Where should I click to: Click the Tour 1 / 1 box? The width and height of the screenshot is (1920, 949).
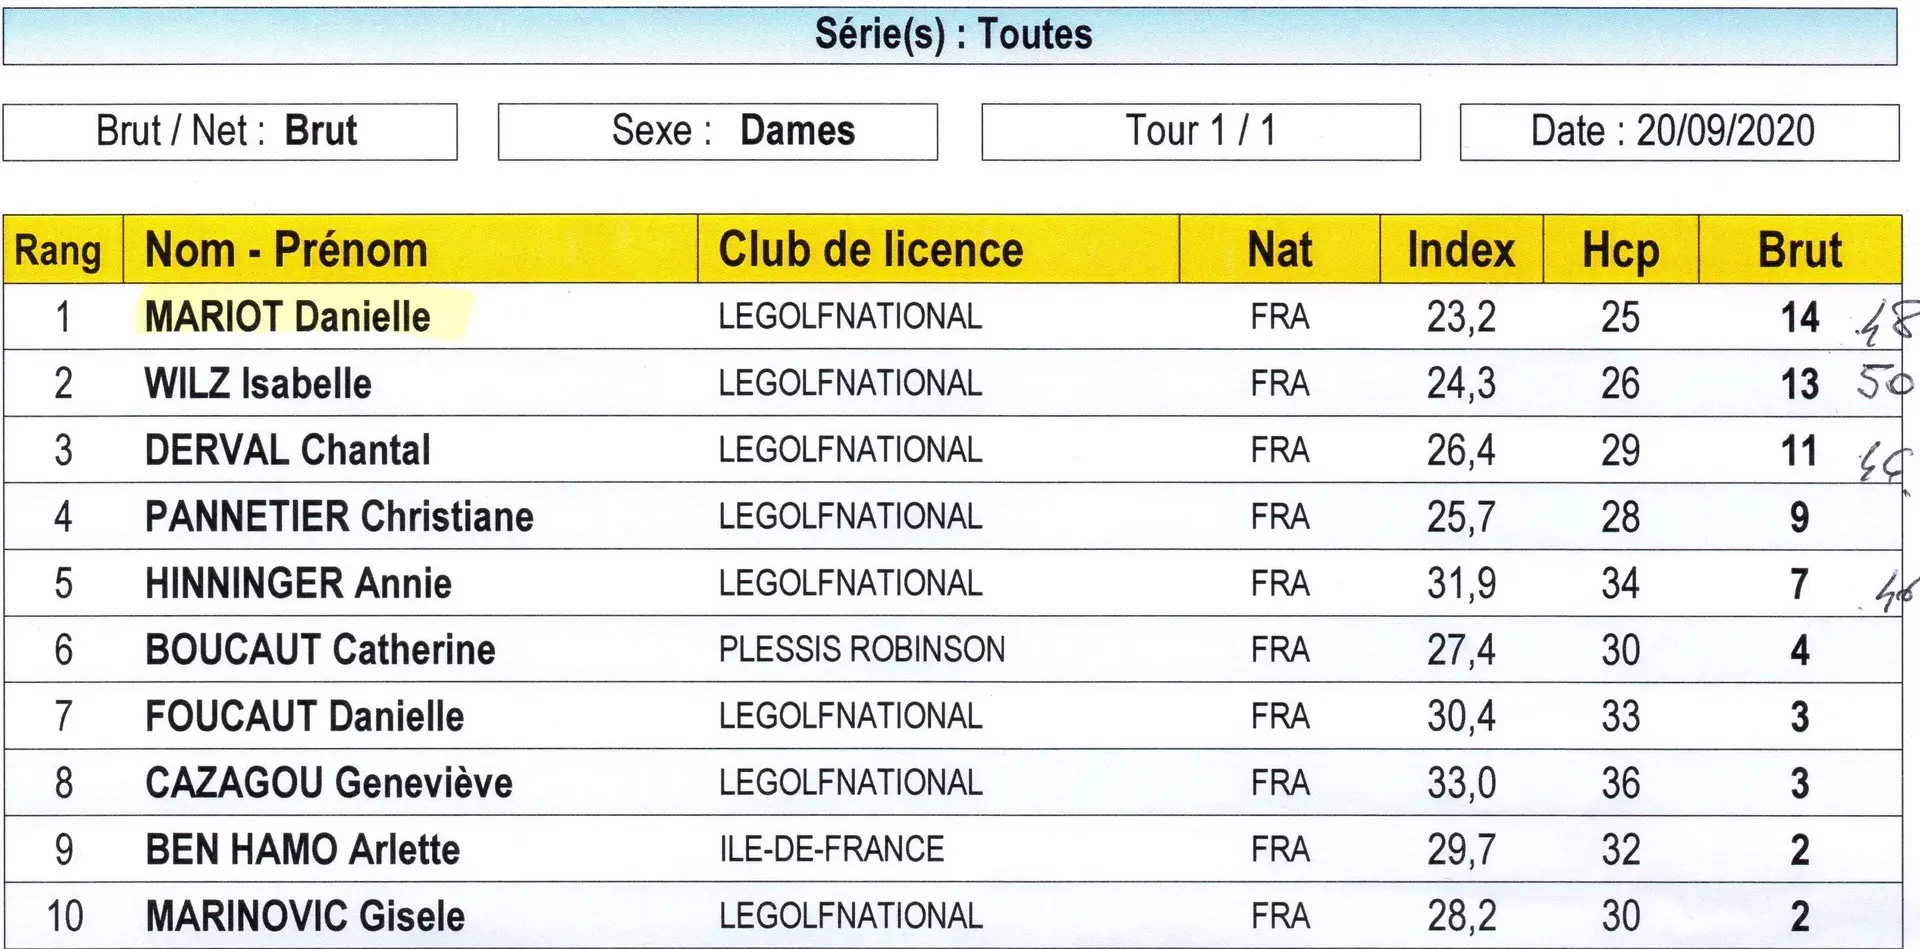(x=1201, y=132)
